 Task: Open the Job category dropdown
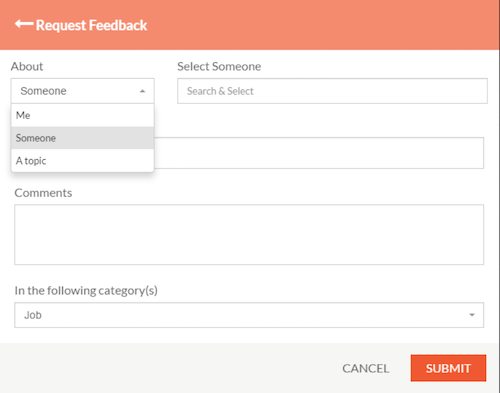pos(249,315)
